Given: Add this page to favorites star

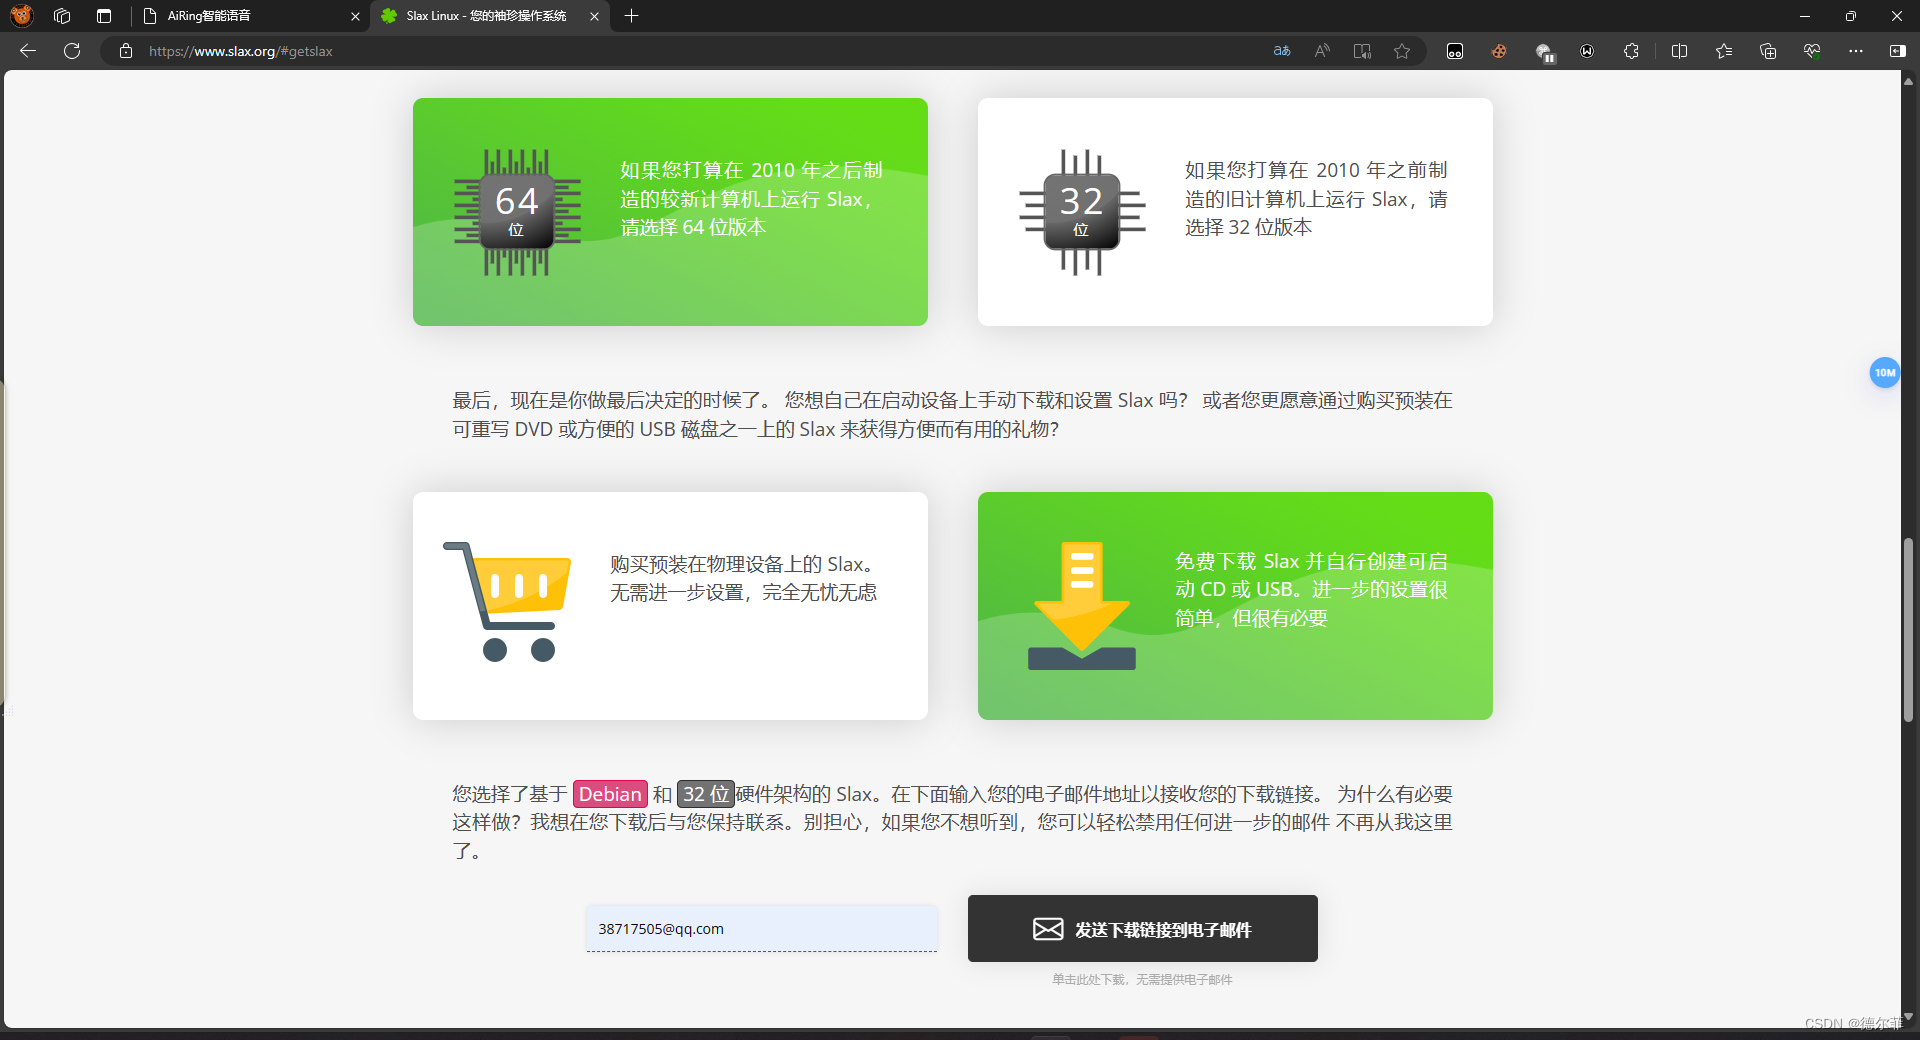Looking at the screenshot, I should click(1402, 51).
